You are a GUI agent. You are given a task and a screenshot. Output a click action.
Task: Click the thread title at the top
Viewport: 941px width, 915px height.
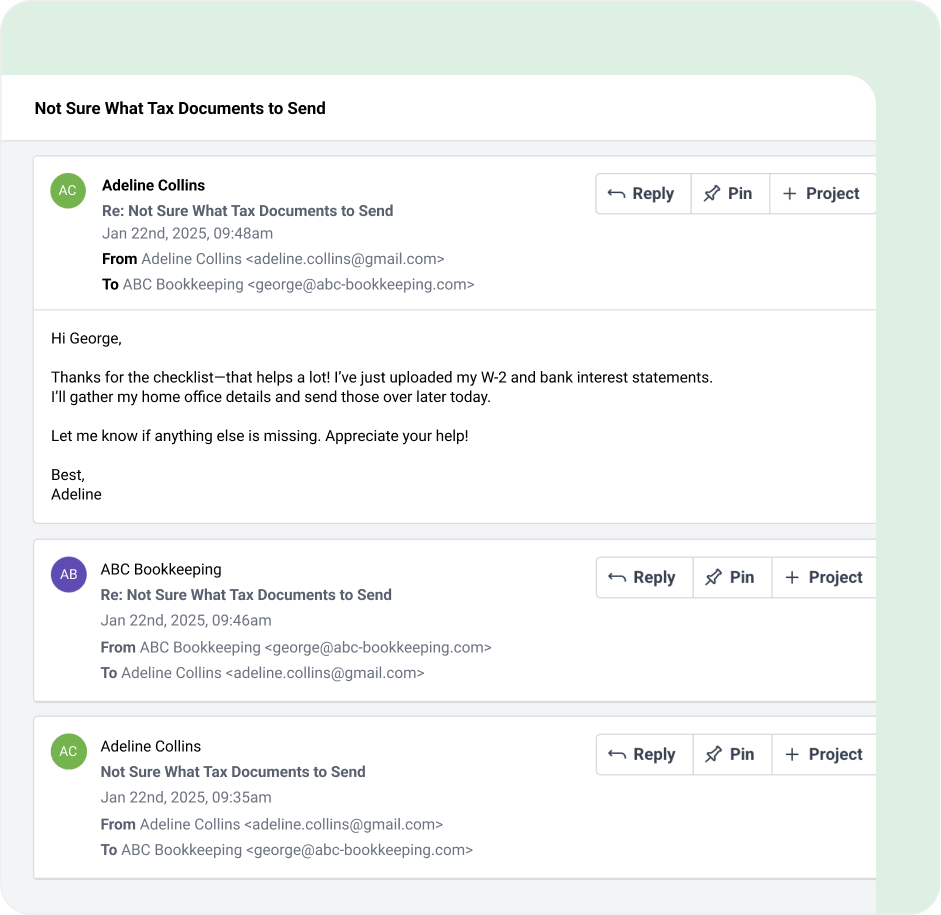coord(180,108)
